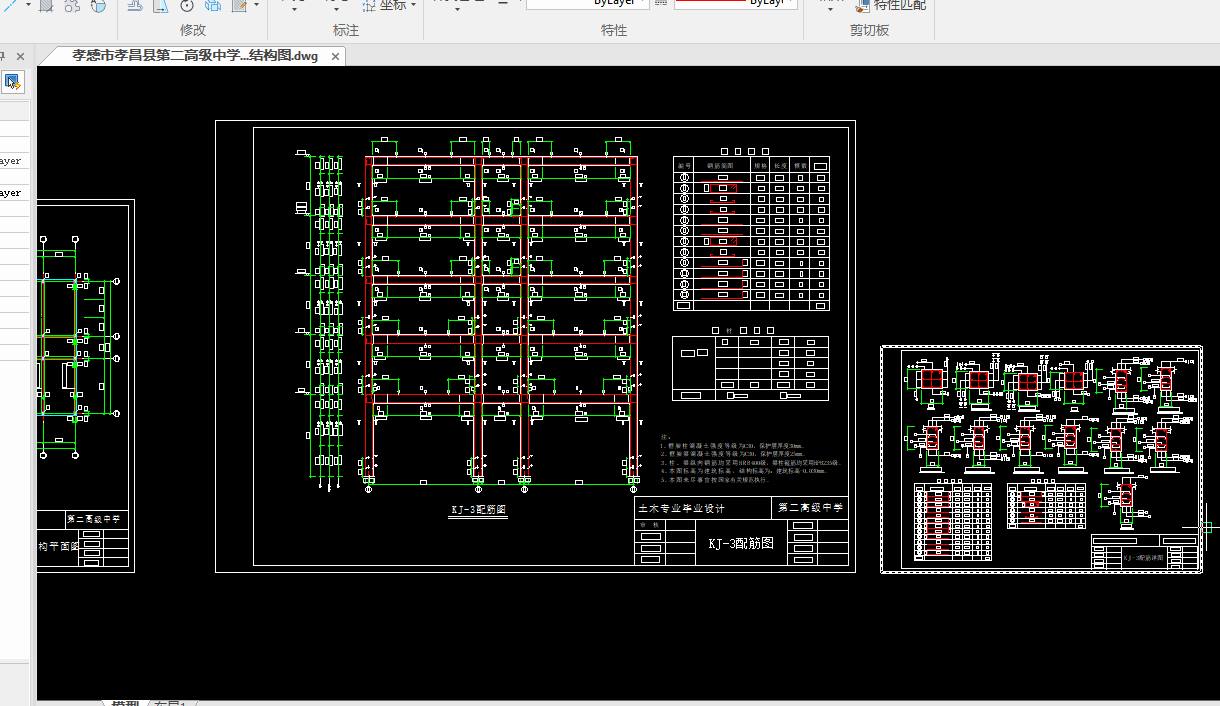
Task: Select the 结构图.dwg document tab
Action: pyautogui.click(x=195, y=56)
